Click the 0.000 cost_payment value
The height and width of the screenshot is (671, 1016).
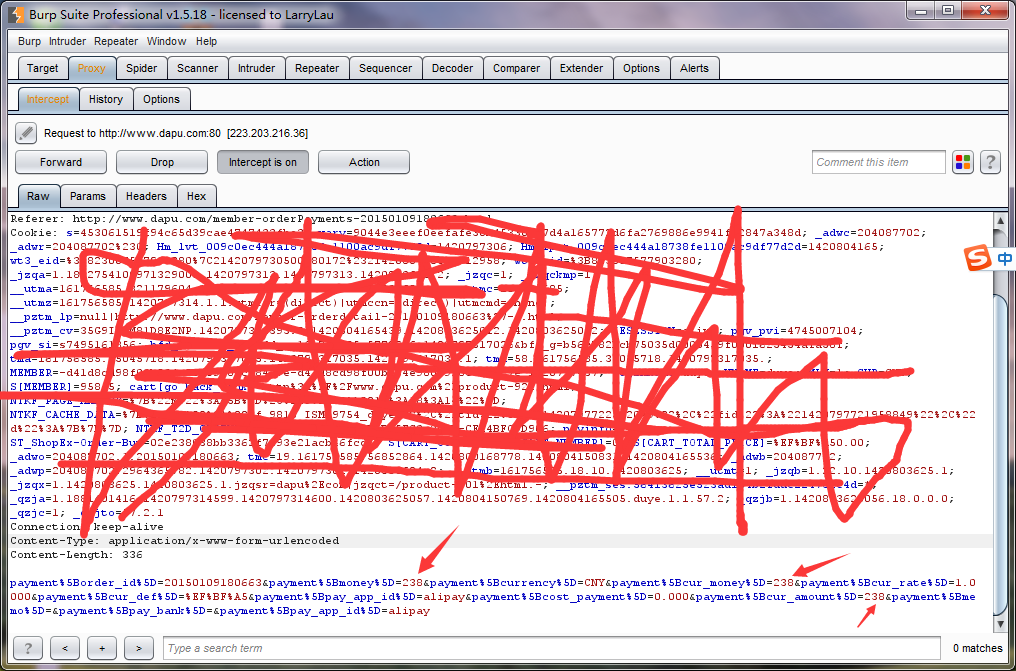click(671, 597)
